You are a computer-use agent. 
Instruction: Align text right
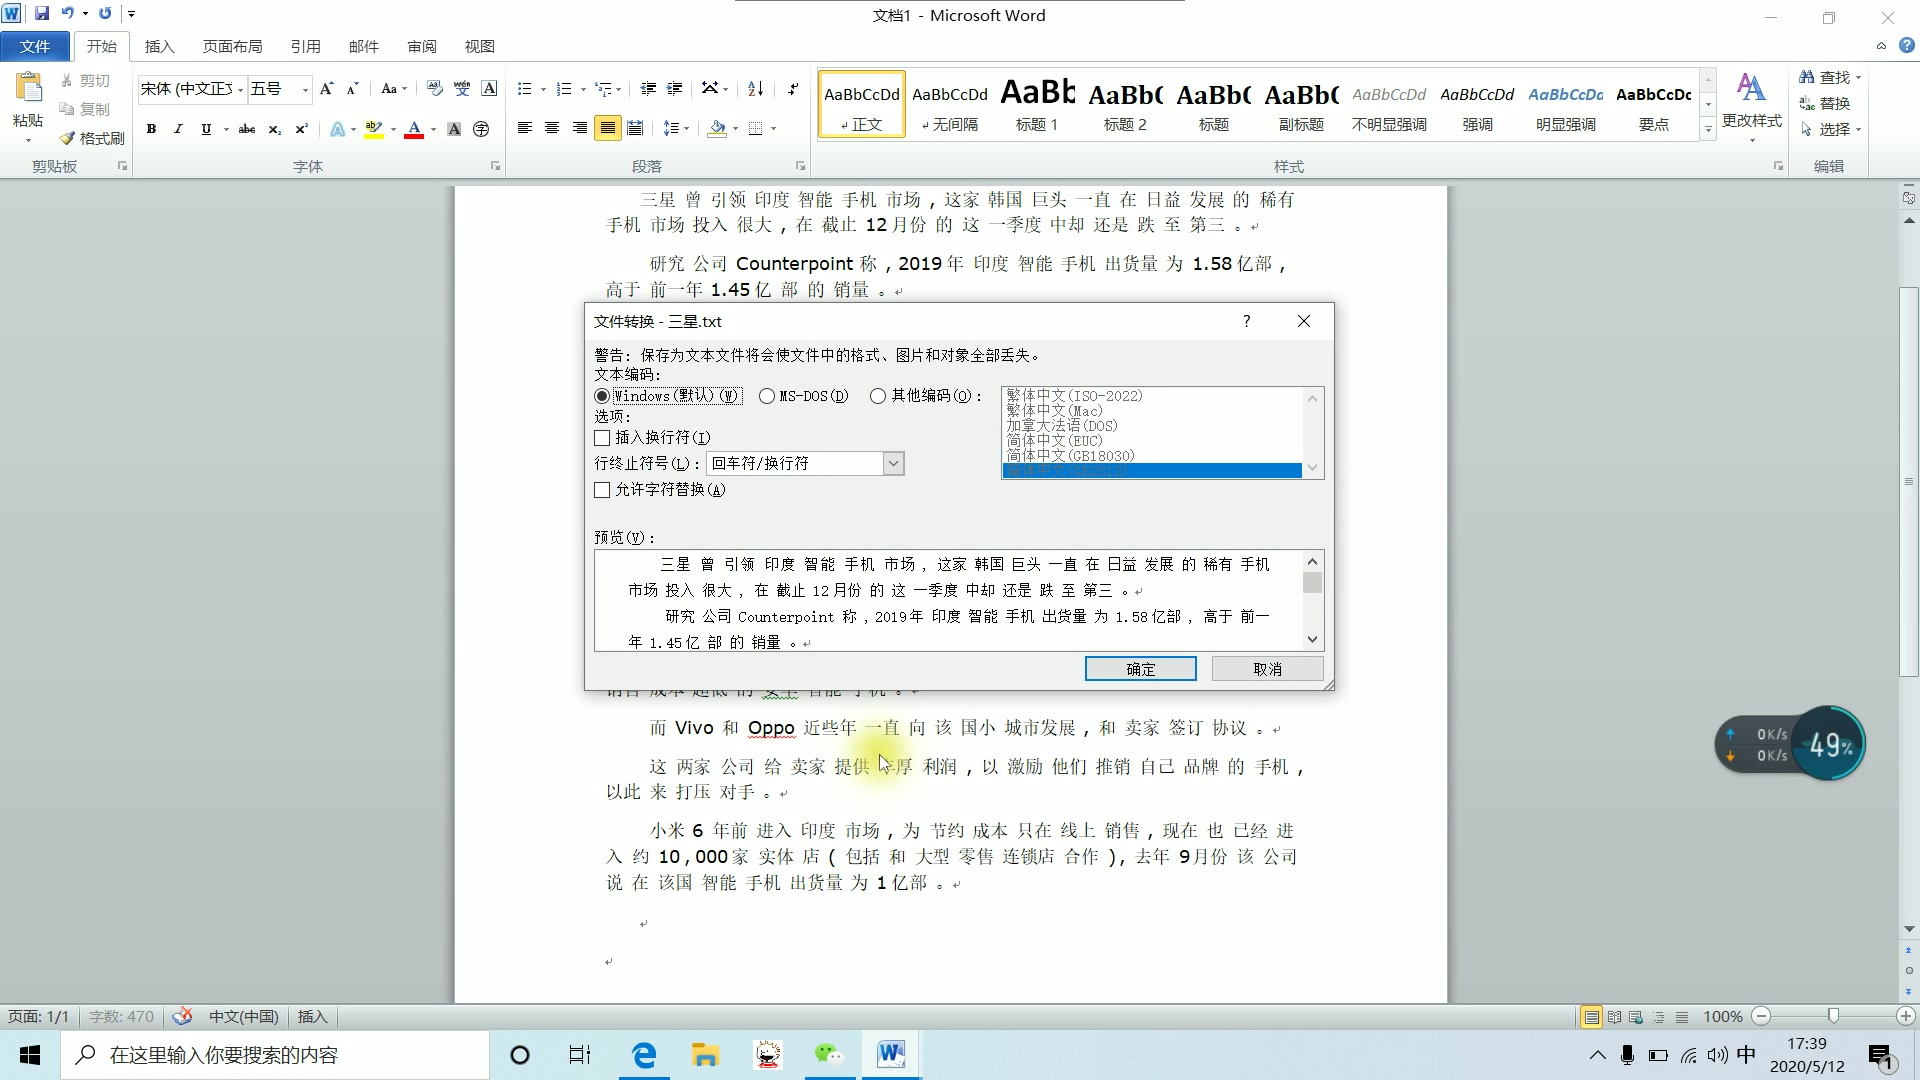pos(579,128)
